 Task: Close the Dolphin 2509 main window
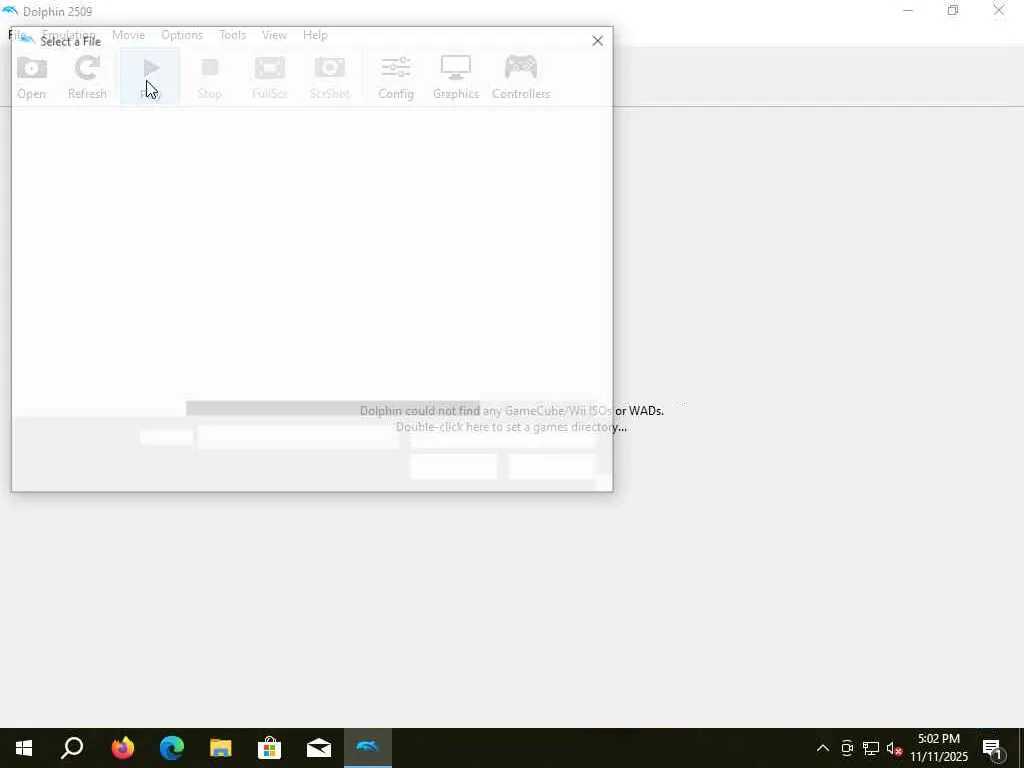[999, 10]
